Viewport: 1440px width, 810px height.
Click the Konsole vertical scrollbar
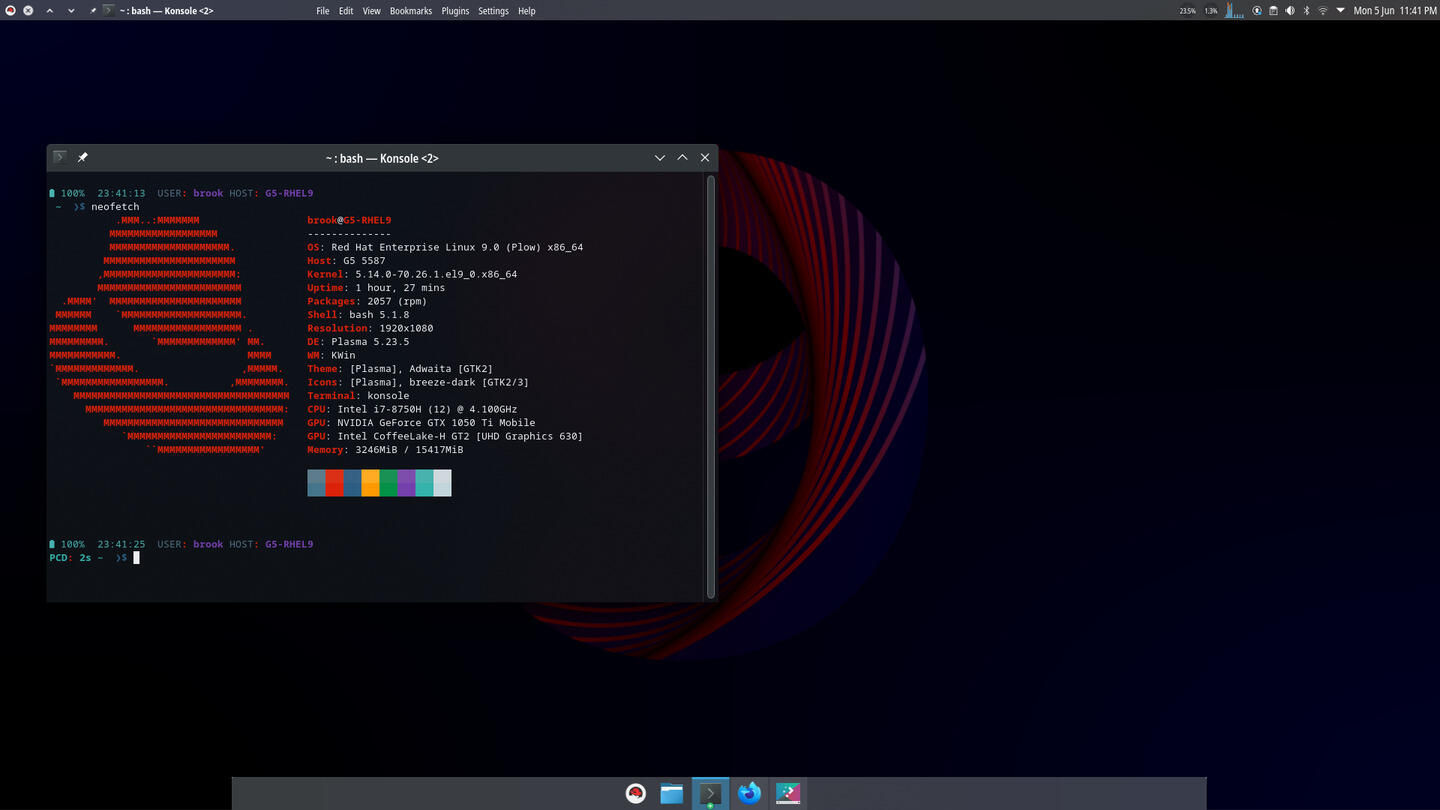coord(712,386)
